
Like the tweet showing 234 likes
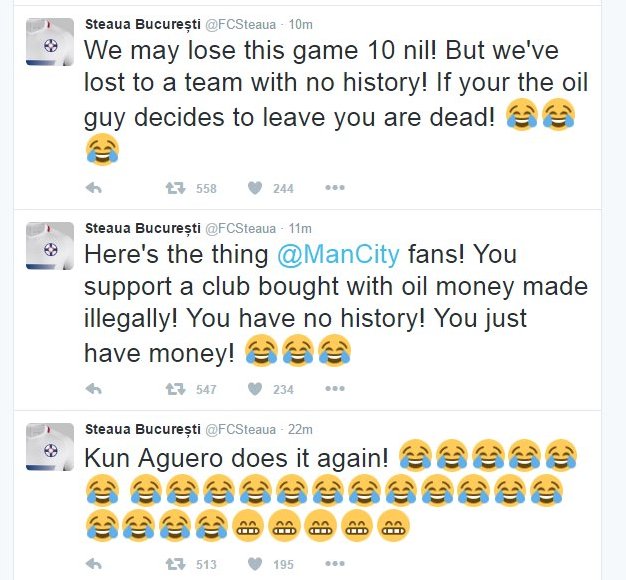pos(255,389)
